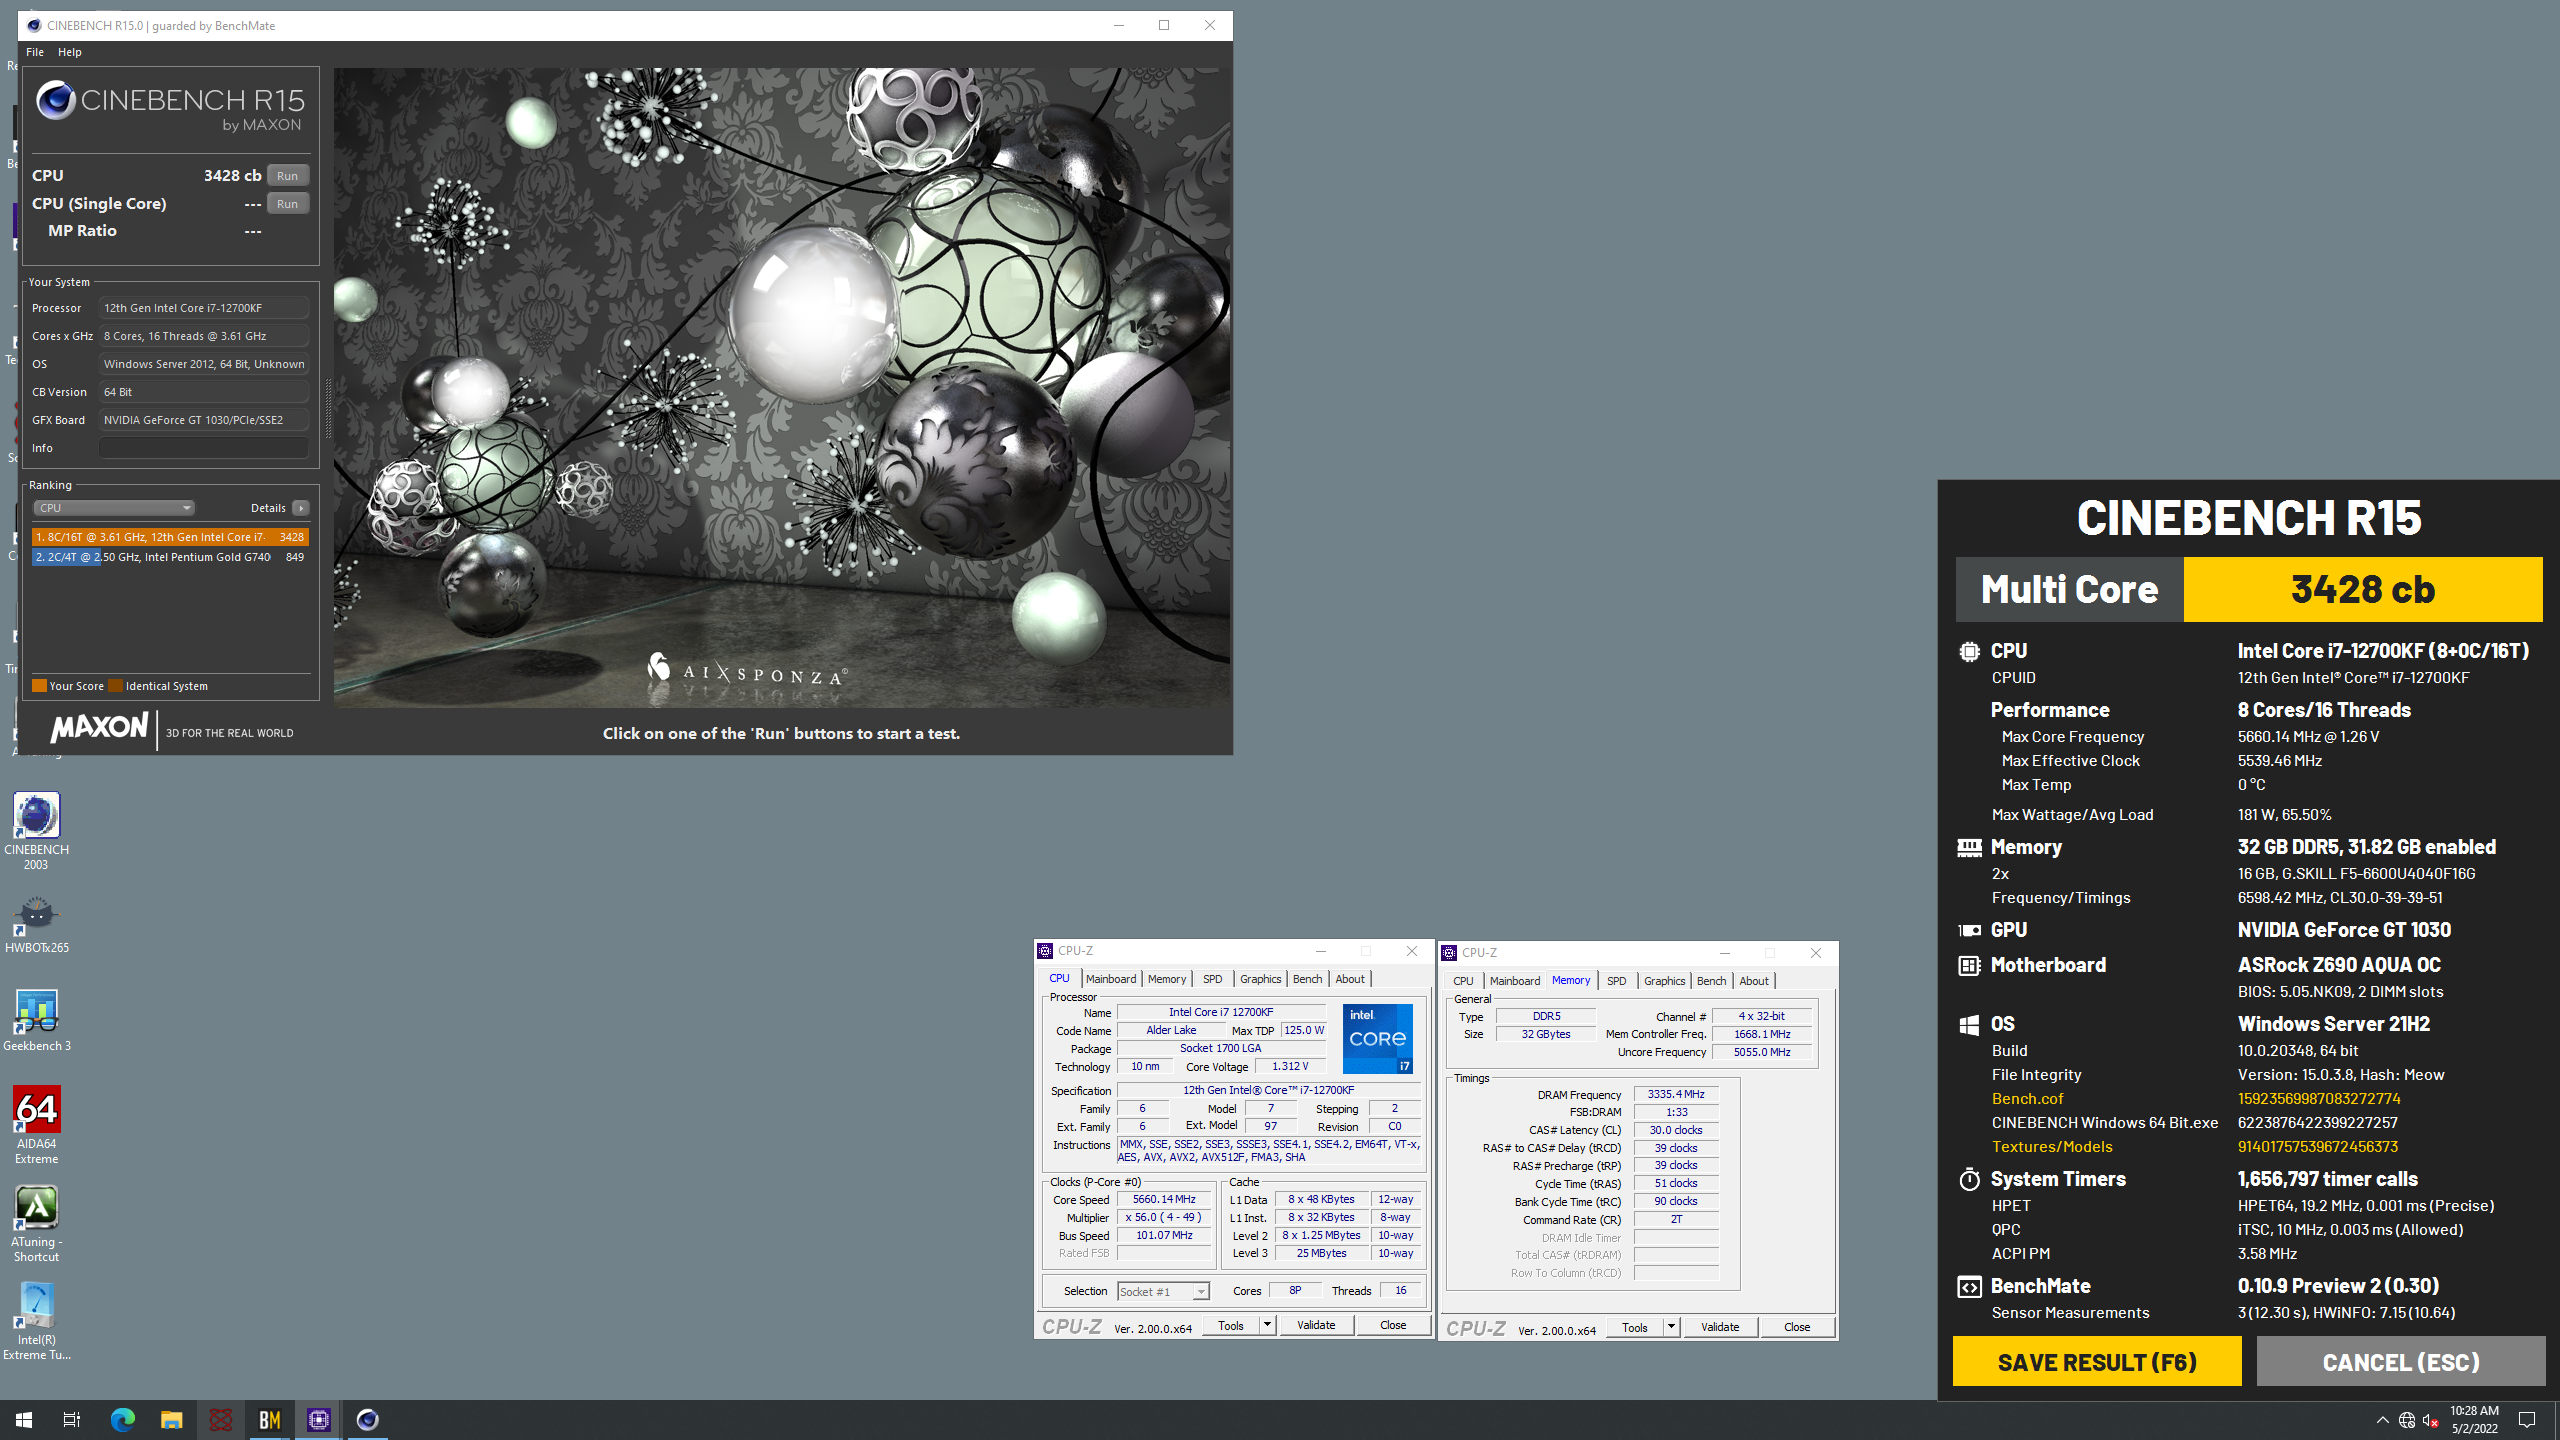Run the CPU multi-core test
2560x1440 pixels.
pyautogui.click(x=288, y=175)
